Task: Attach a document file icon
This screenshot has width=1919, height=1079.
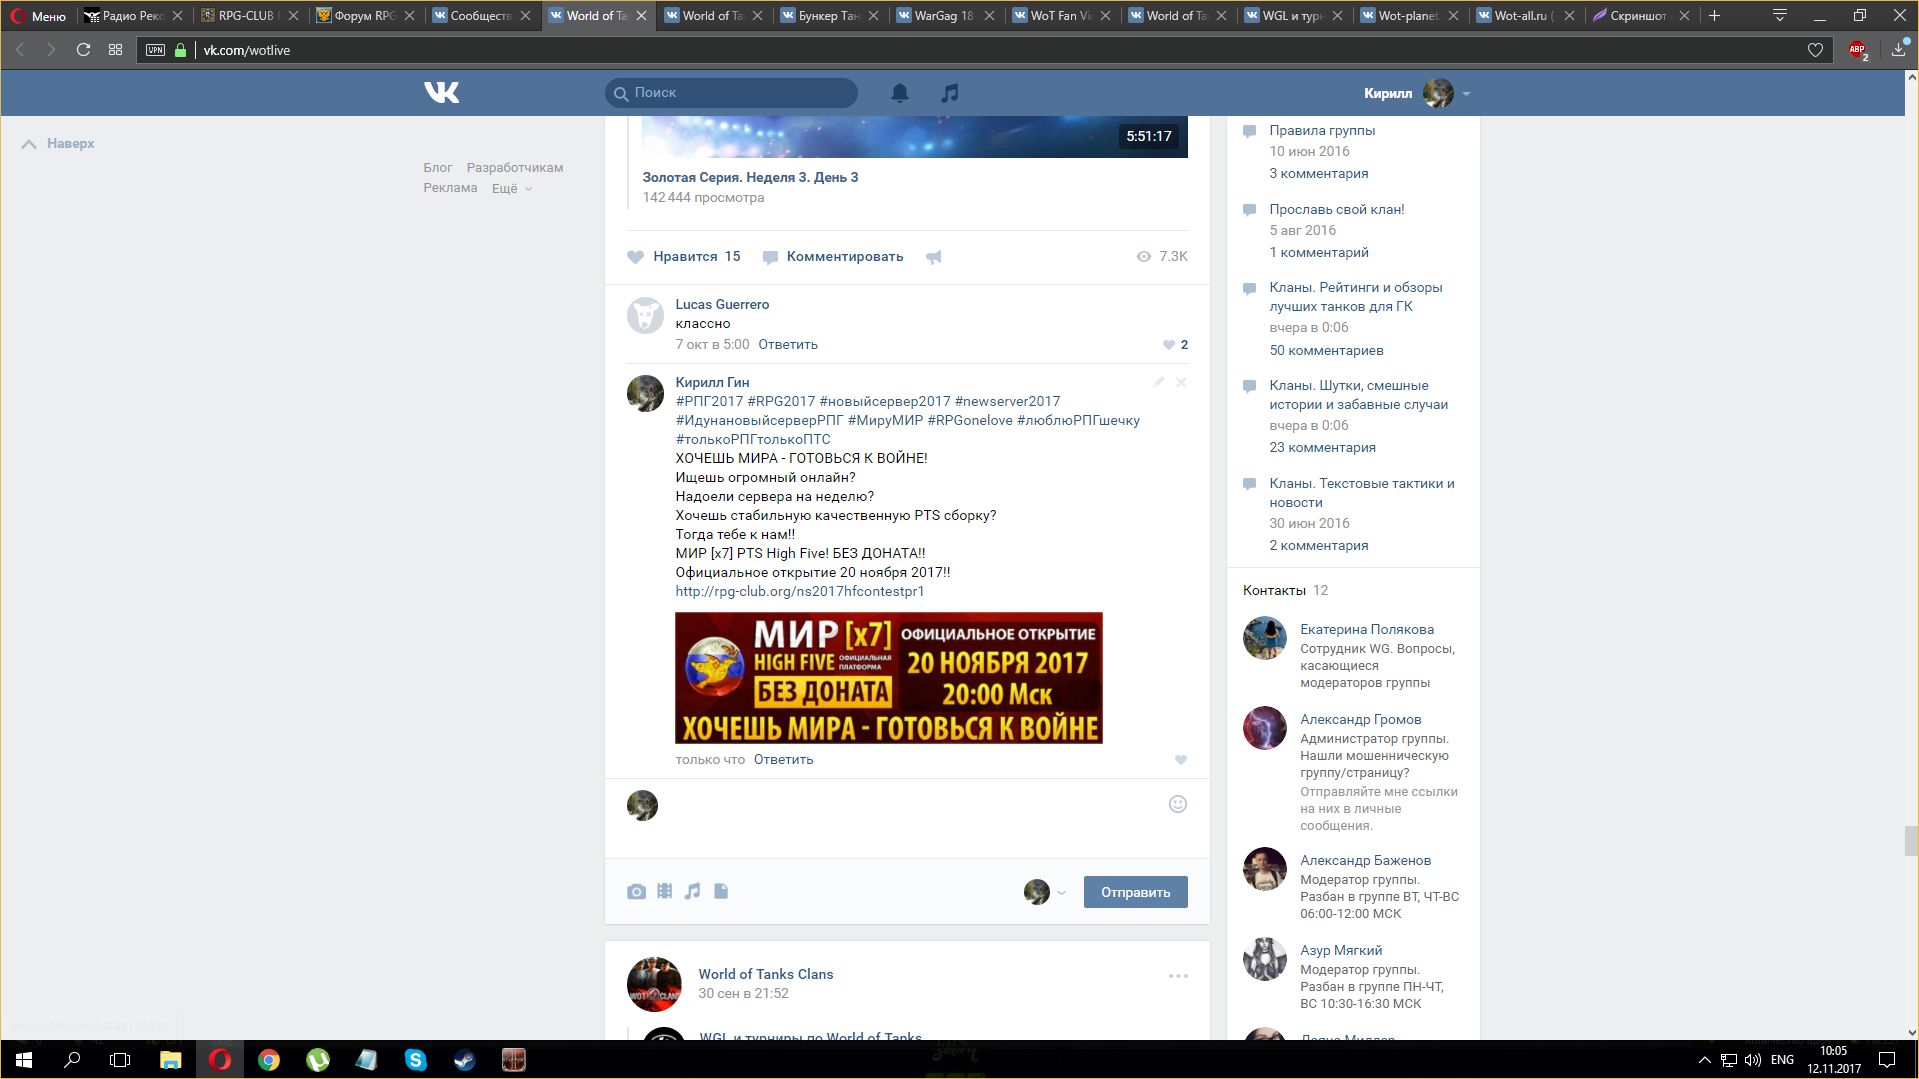Action: pyautogui.click(x=721, y=891)
